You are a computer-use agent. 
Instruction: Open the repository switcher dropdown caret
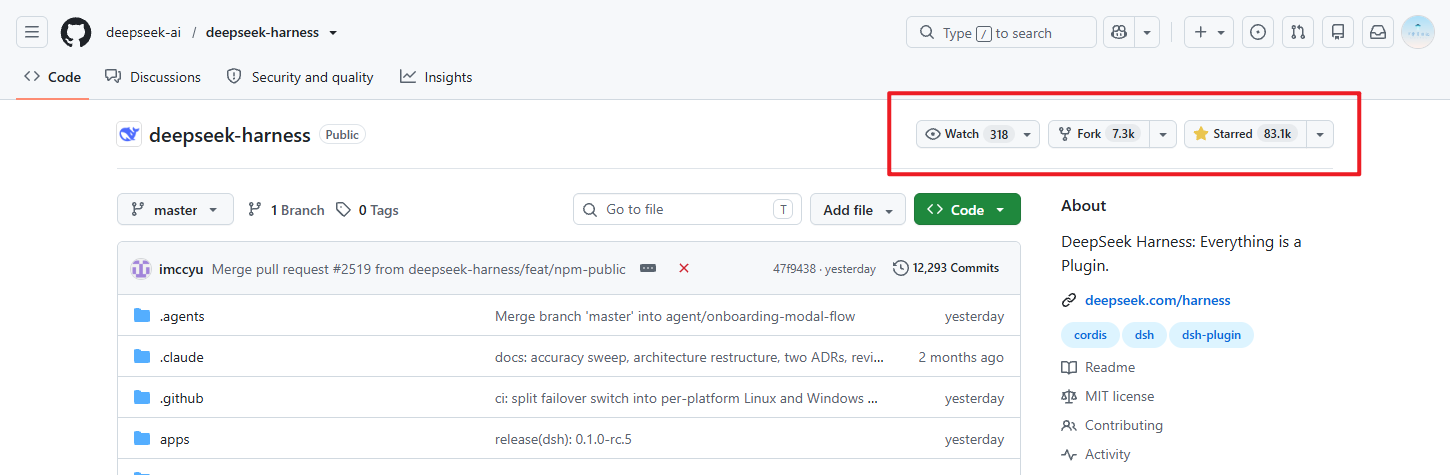tap(333, 32)
